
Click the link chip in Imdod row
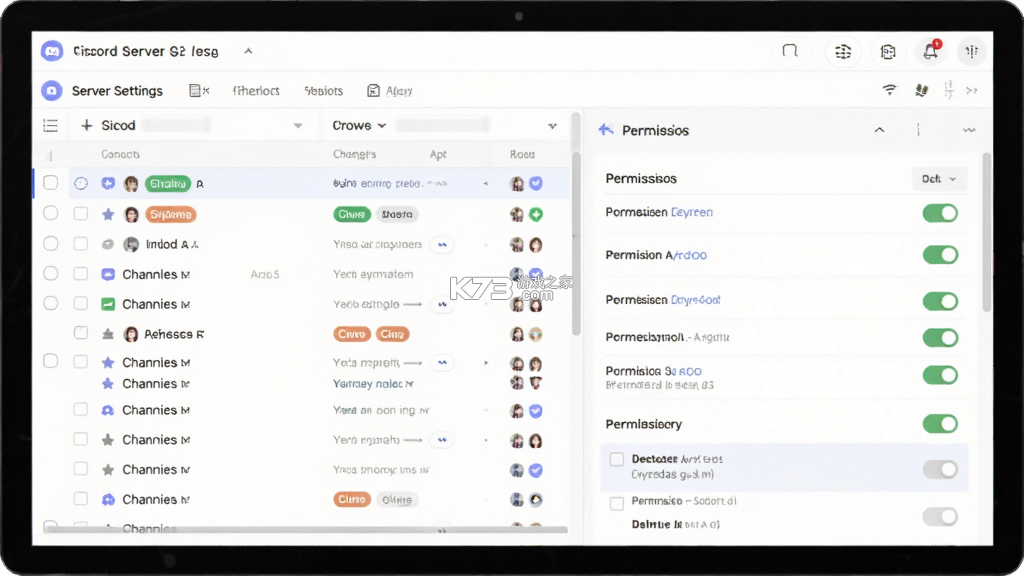pos(442,244)
